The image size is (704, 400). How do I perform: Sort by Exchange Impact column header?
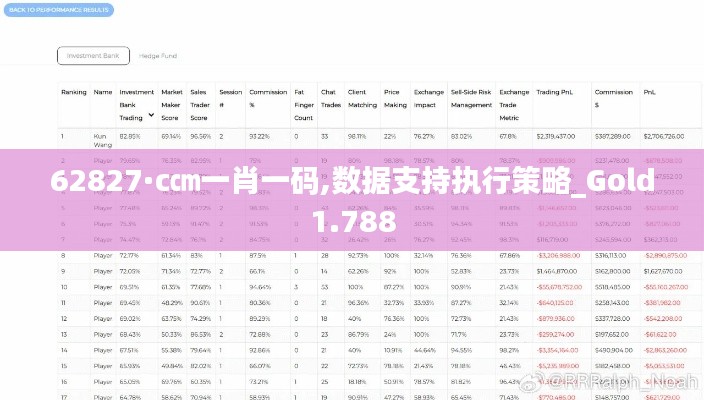click(427, 98)
